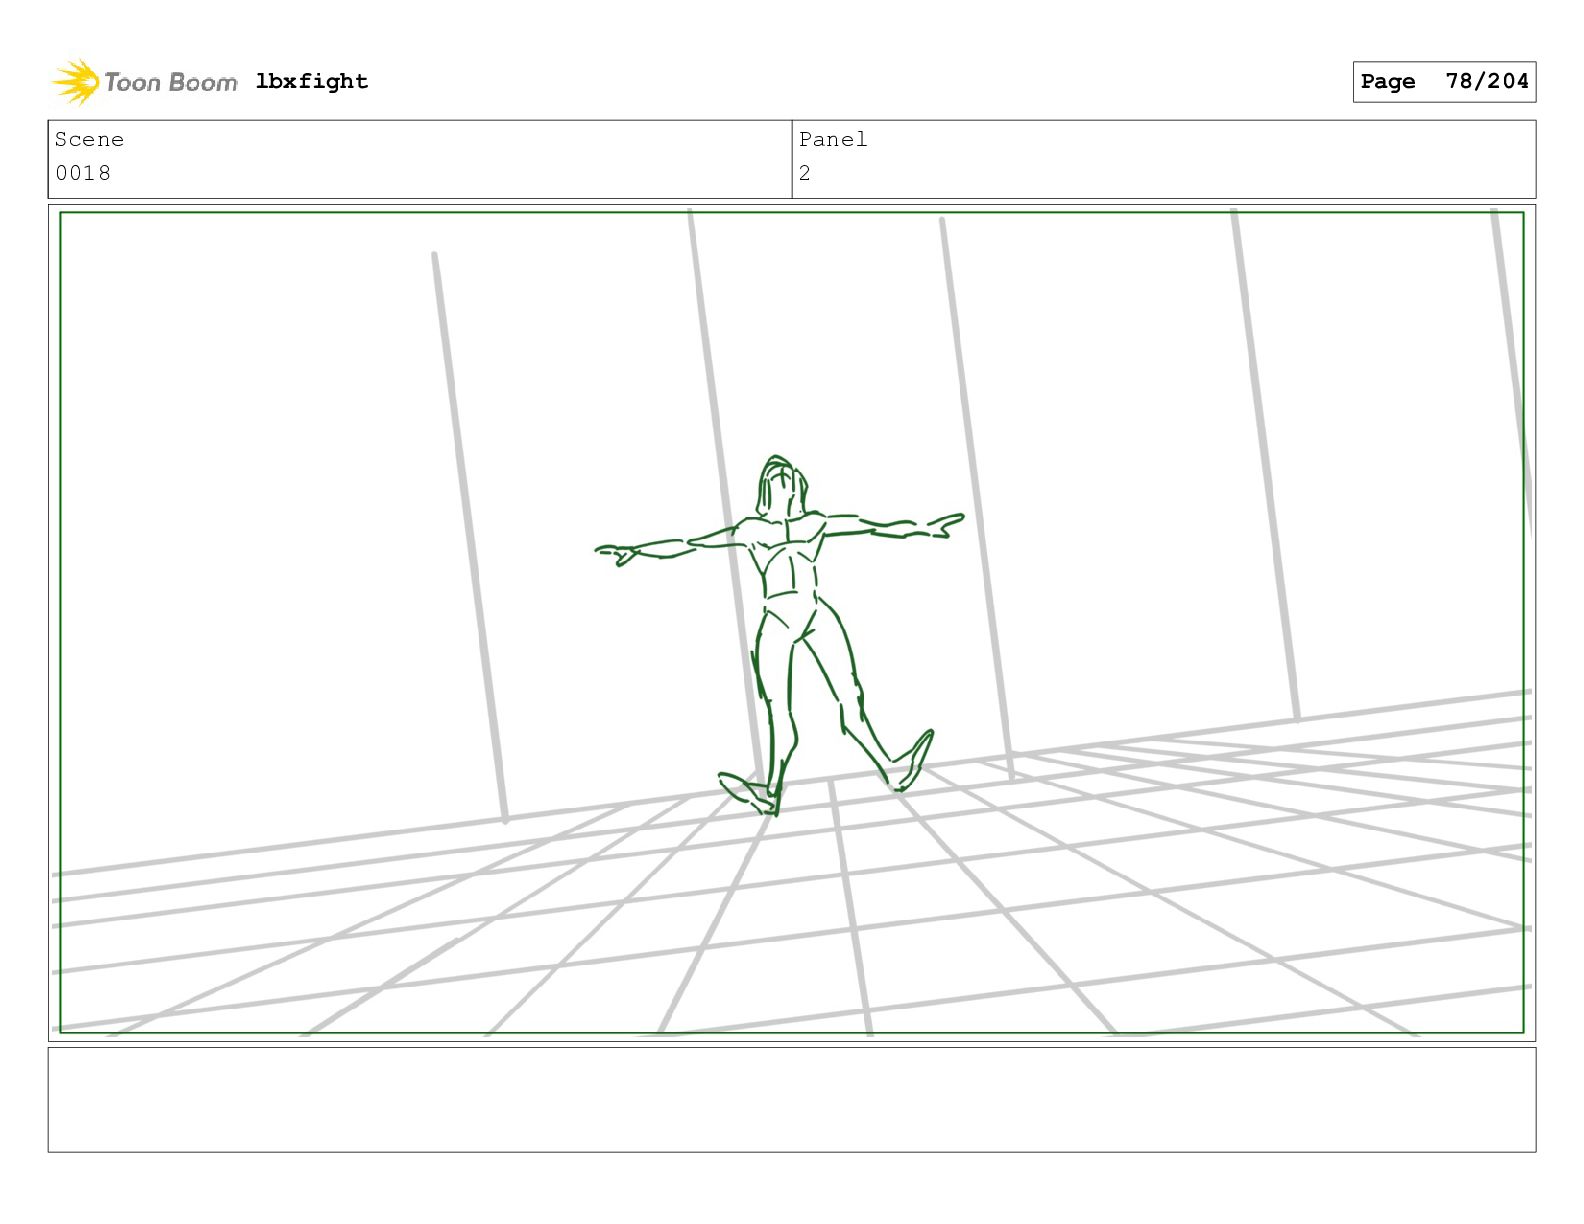Select the lbxfight project title
Image resolution: width=1584 pixels, height=1224 pixels.
[312, 81]
